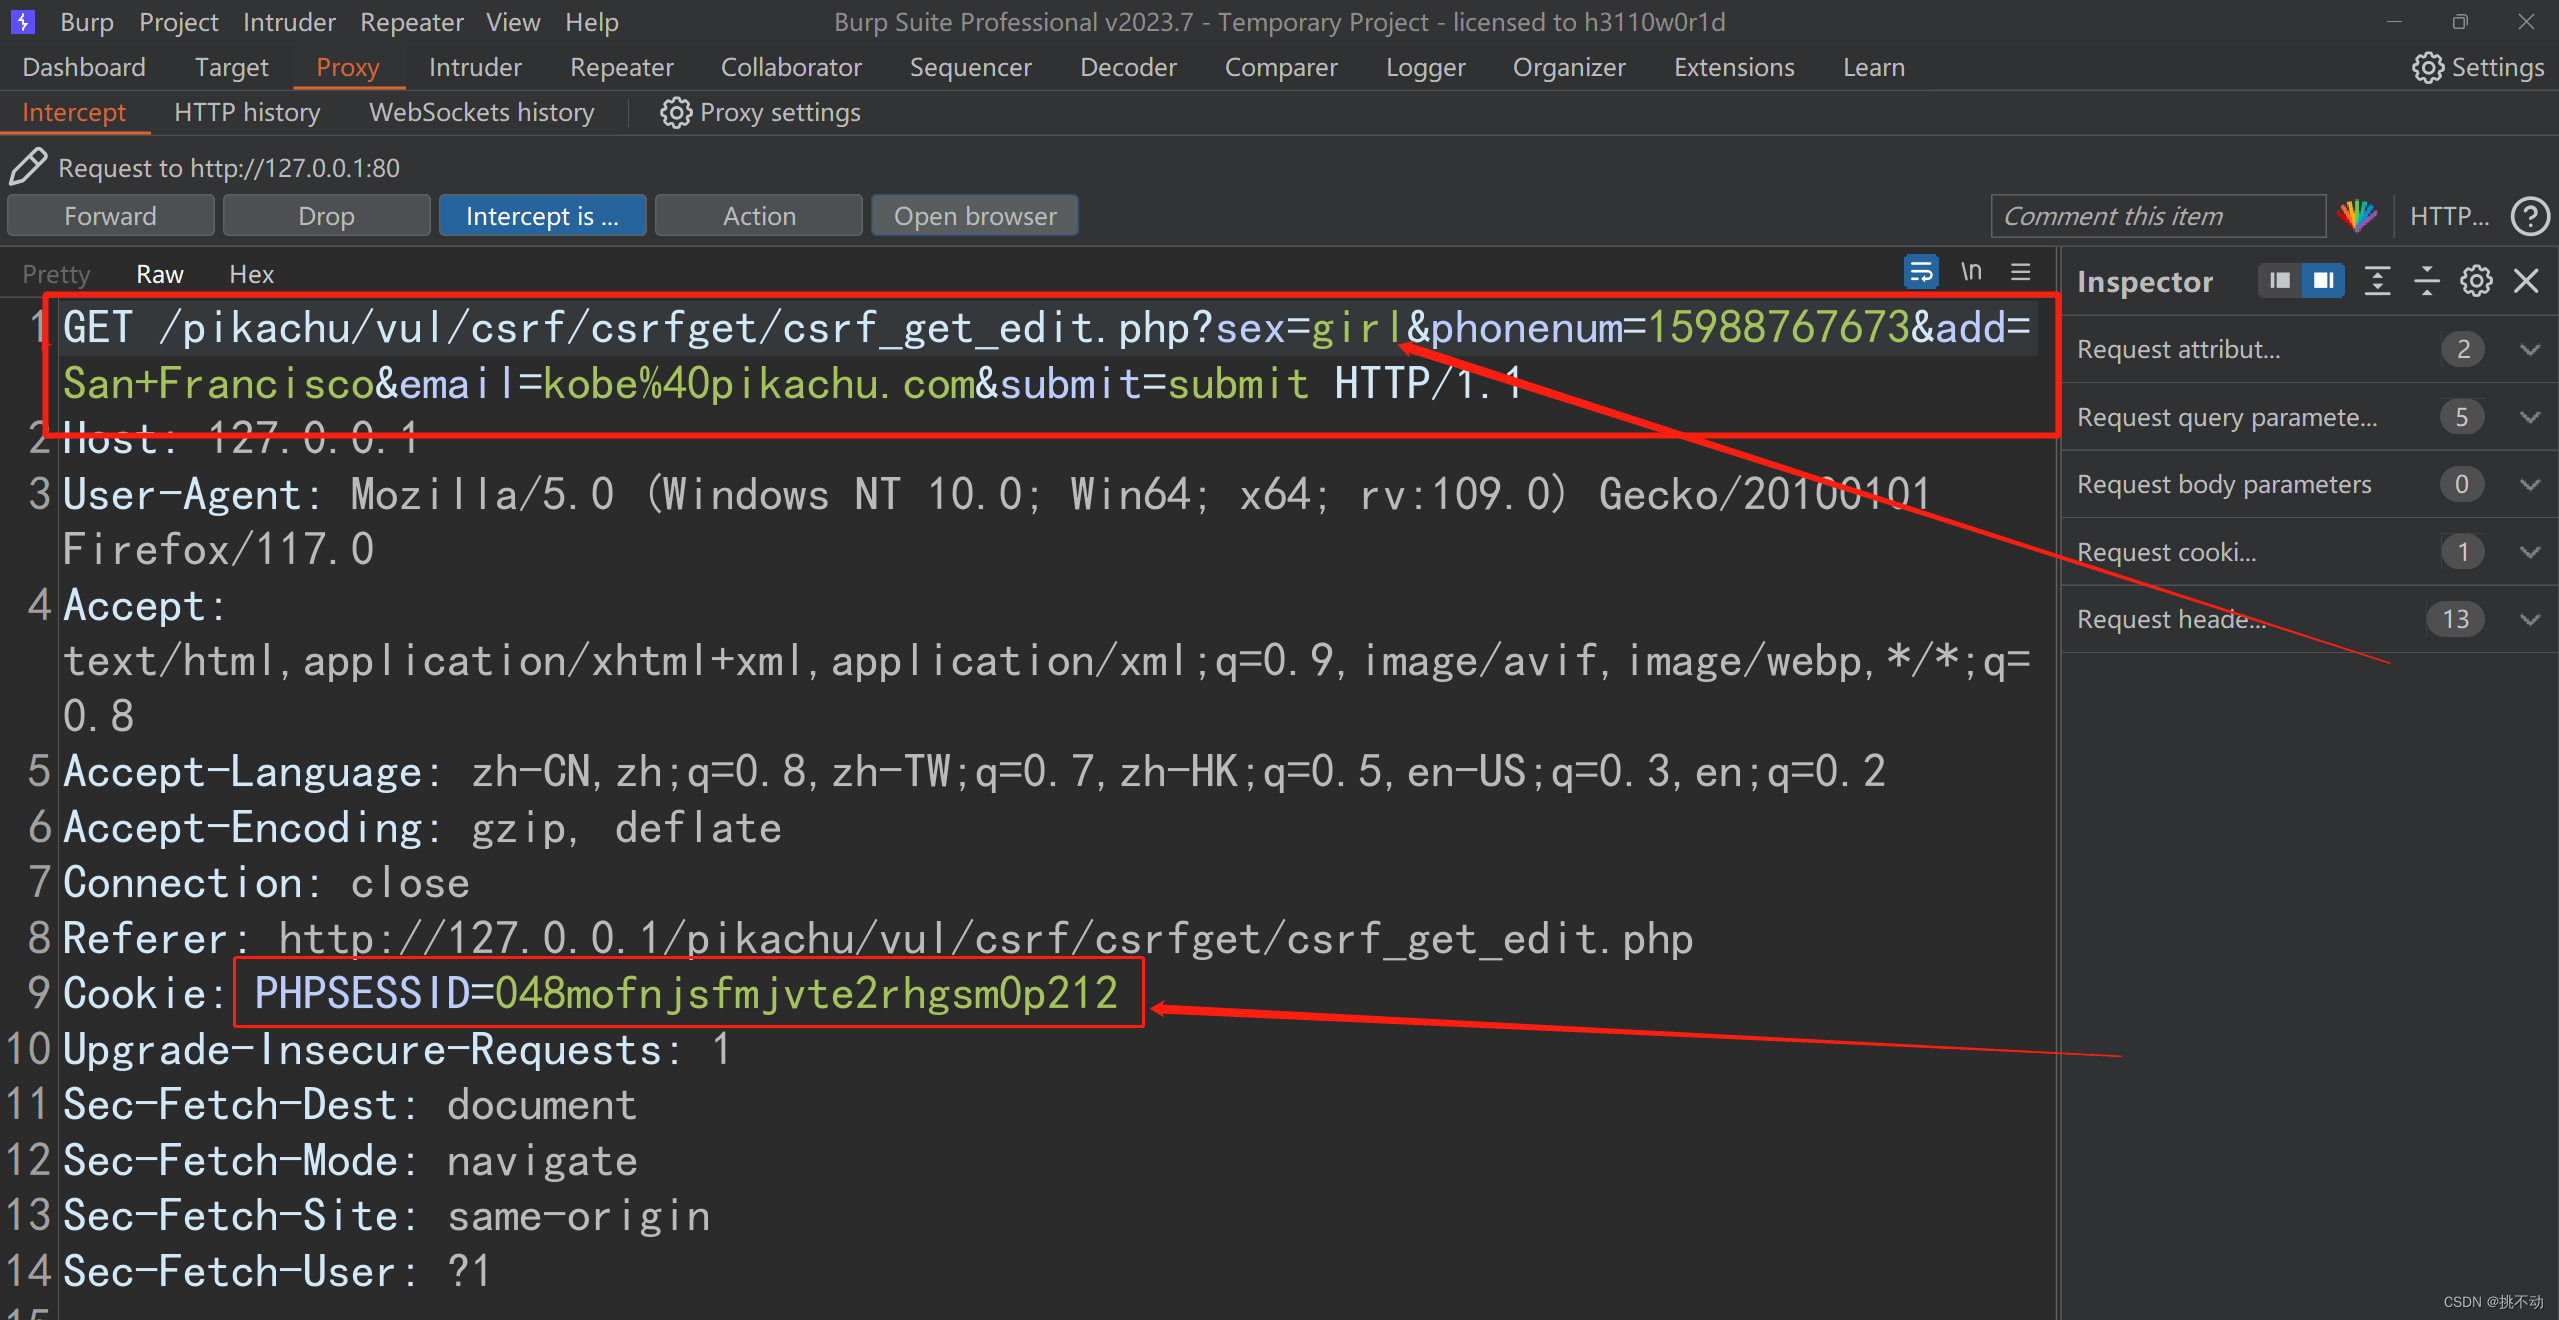Expand Request attributes chevron

(x=2529, y=349)
